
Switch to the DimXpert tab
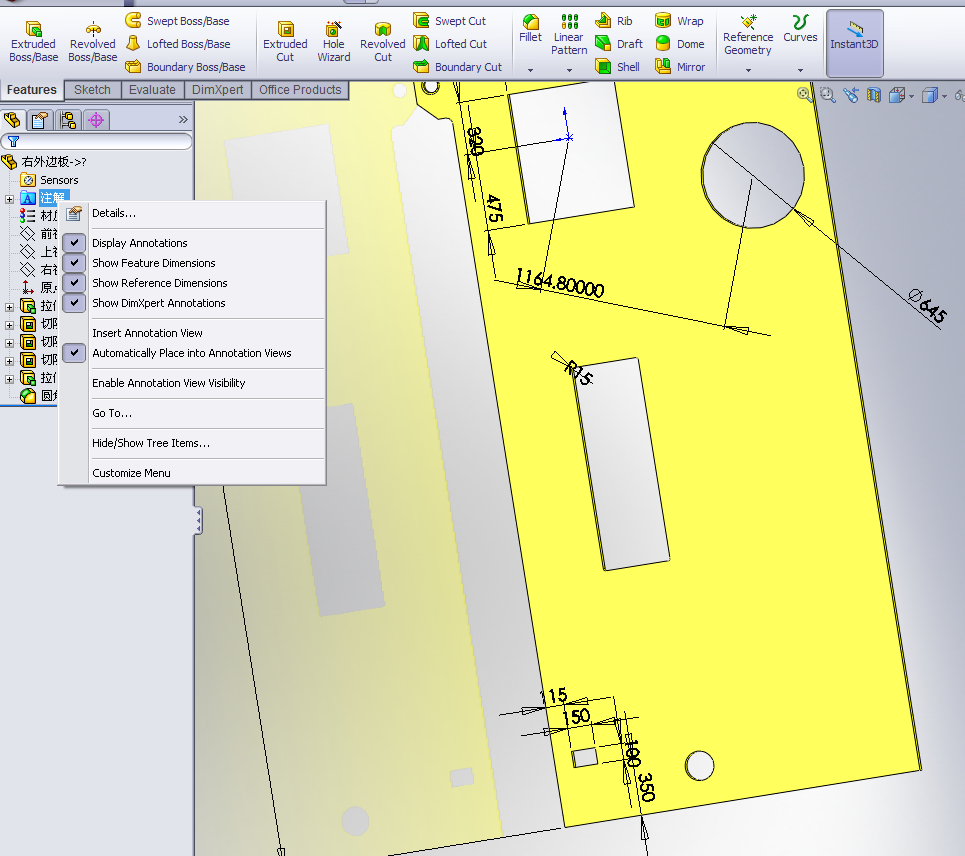point(218,90)
